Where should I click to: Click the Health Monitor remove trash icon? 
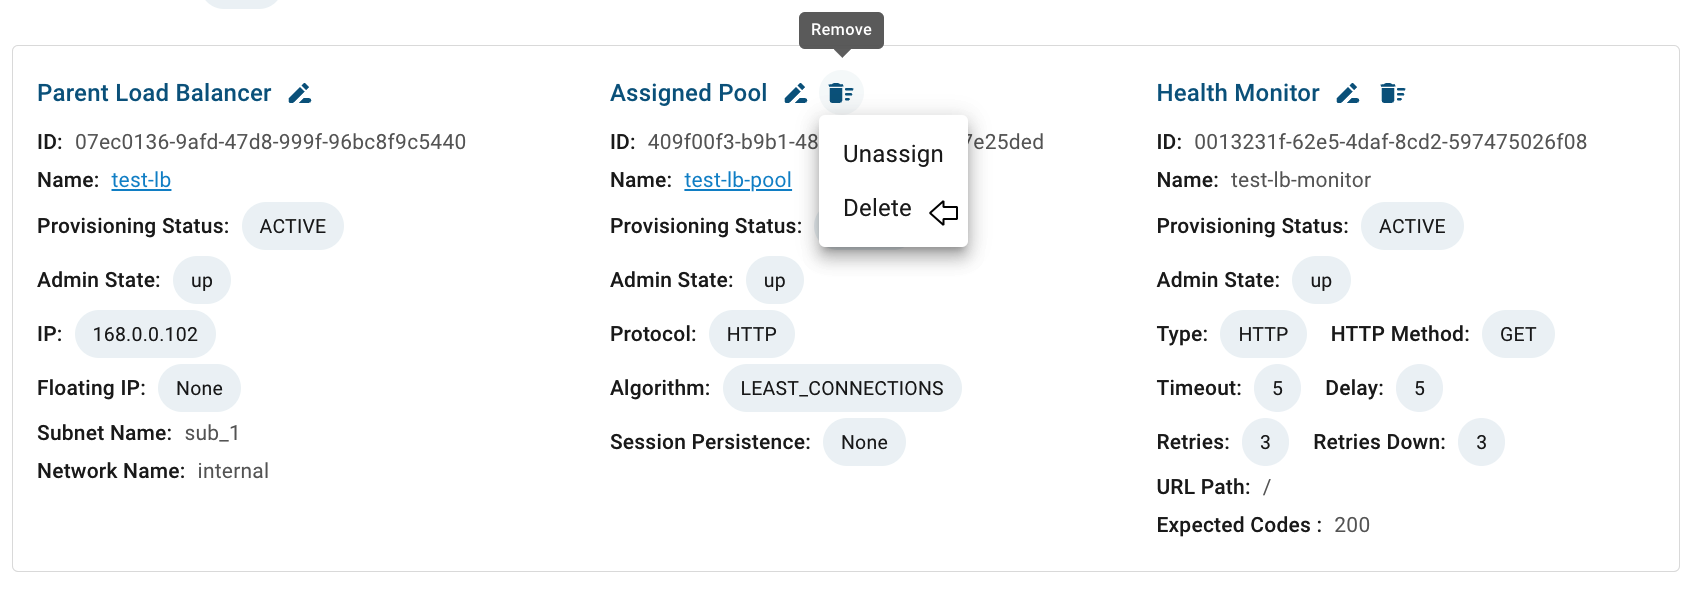1393,93
